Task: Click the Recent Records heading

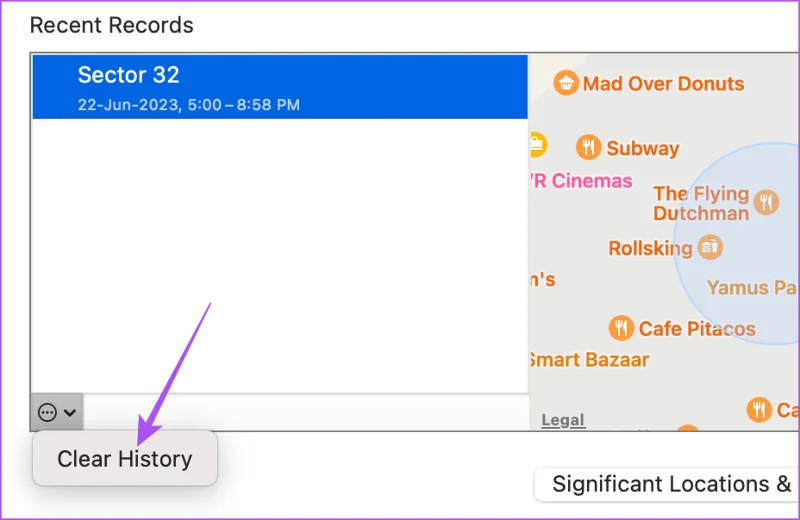Action: click(x=112, y=25)
